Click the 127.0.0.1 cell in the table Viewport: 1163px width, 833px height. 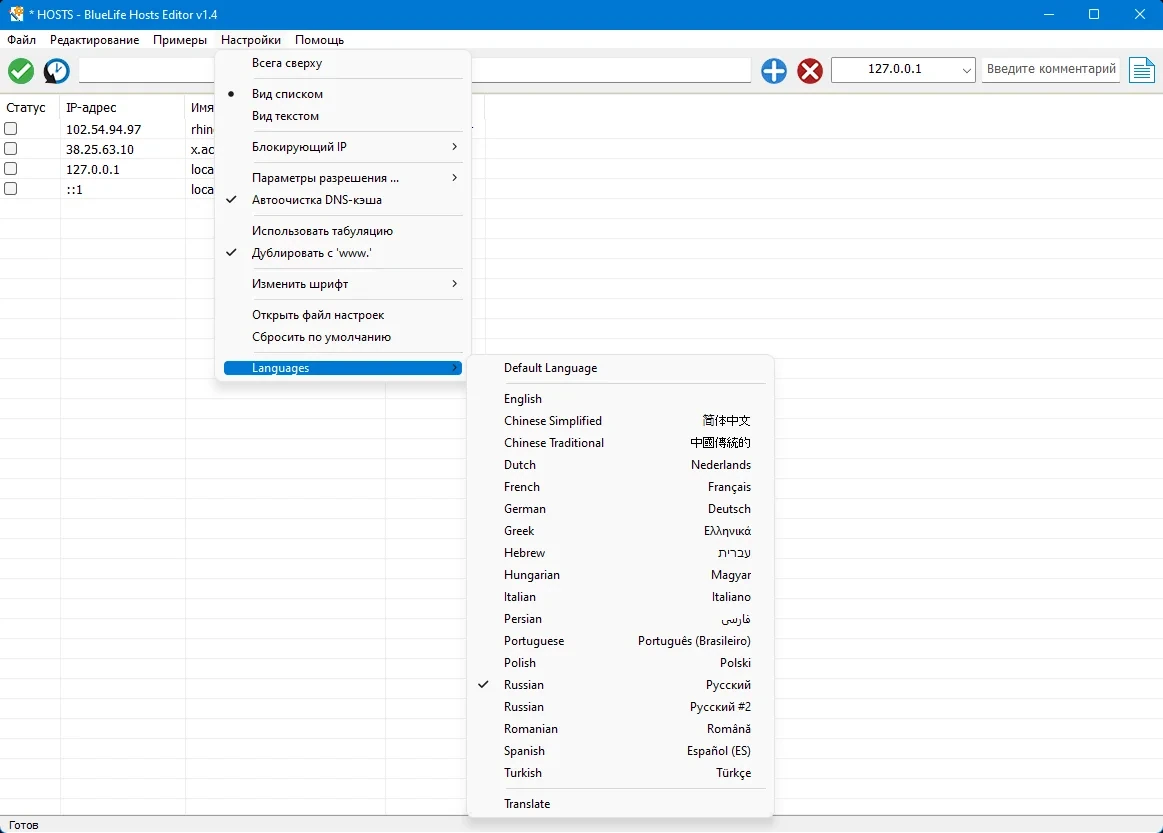click(93, 169)
